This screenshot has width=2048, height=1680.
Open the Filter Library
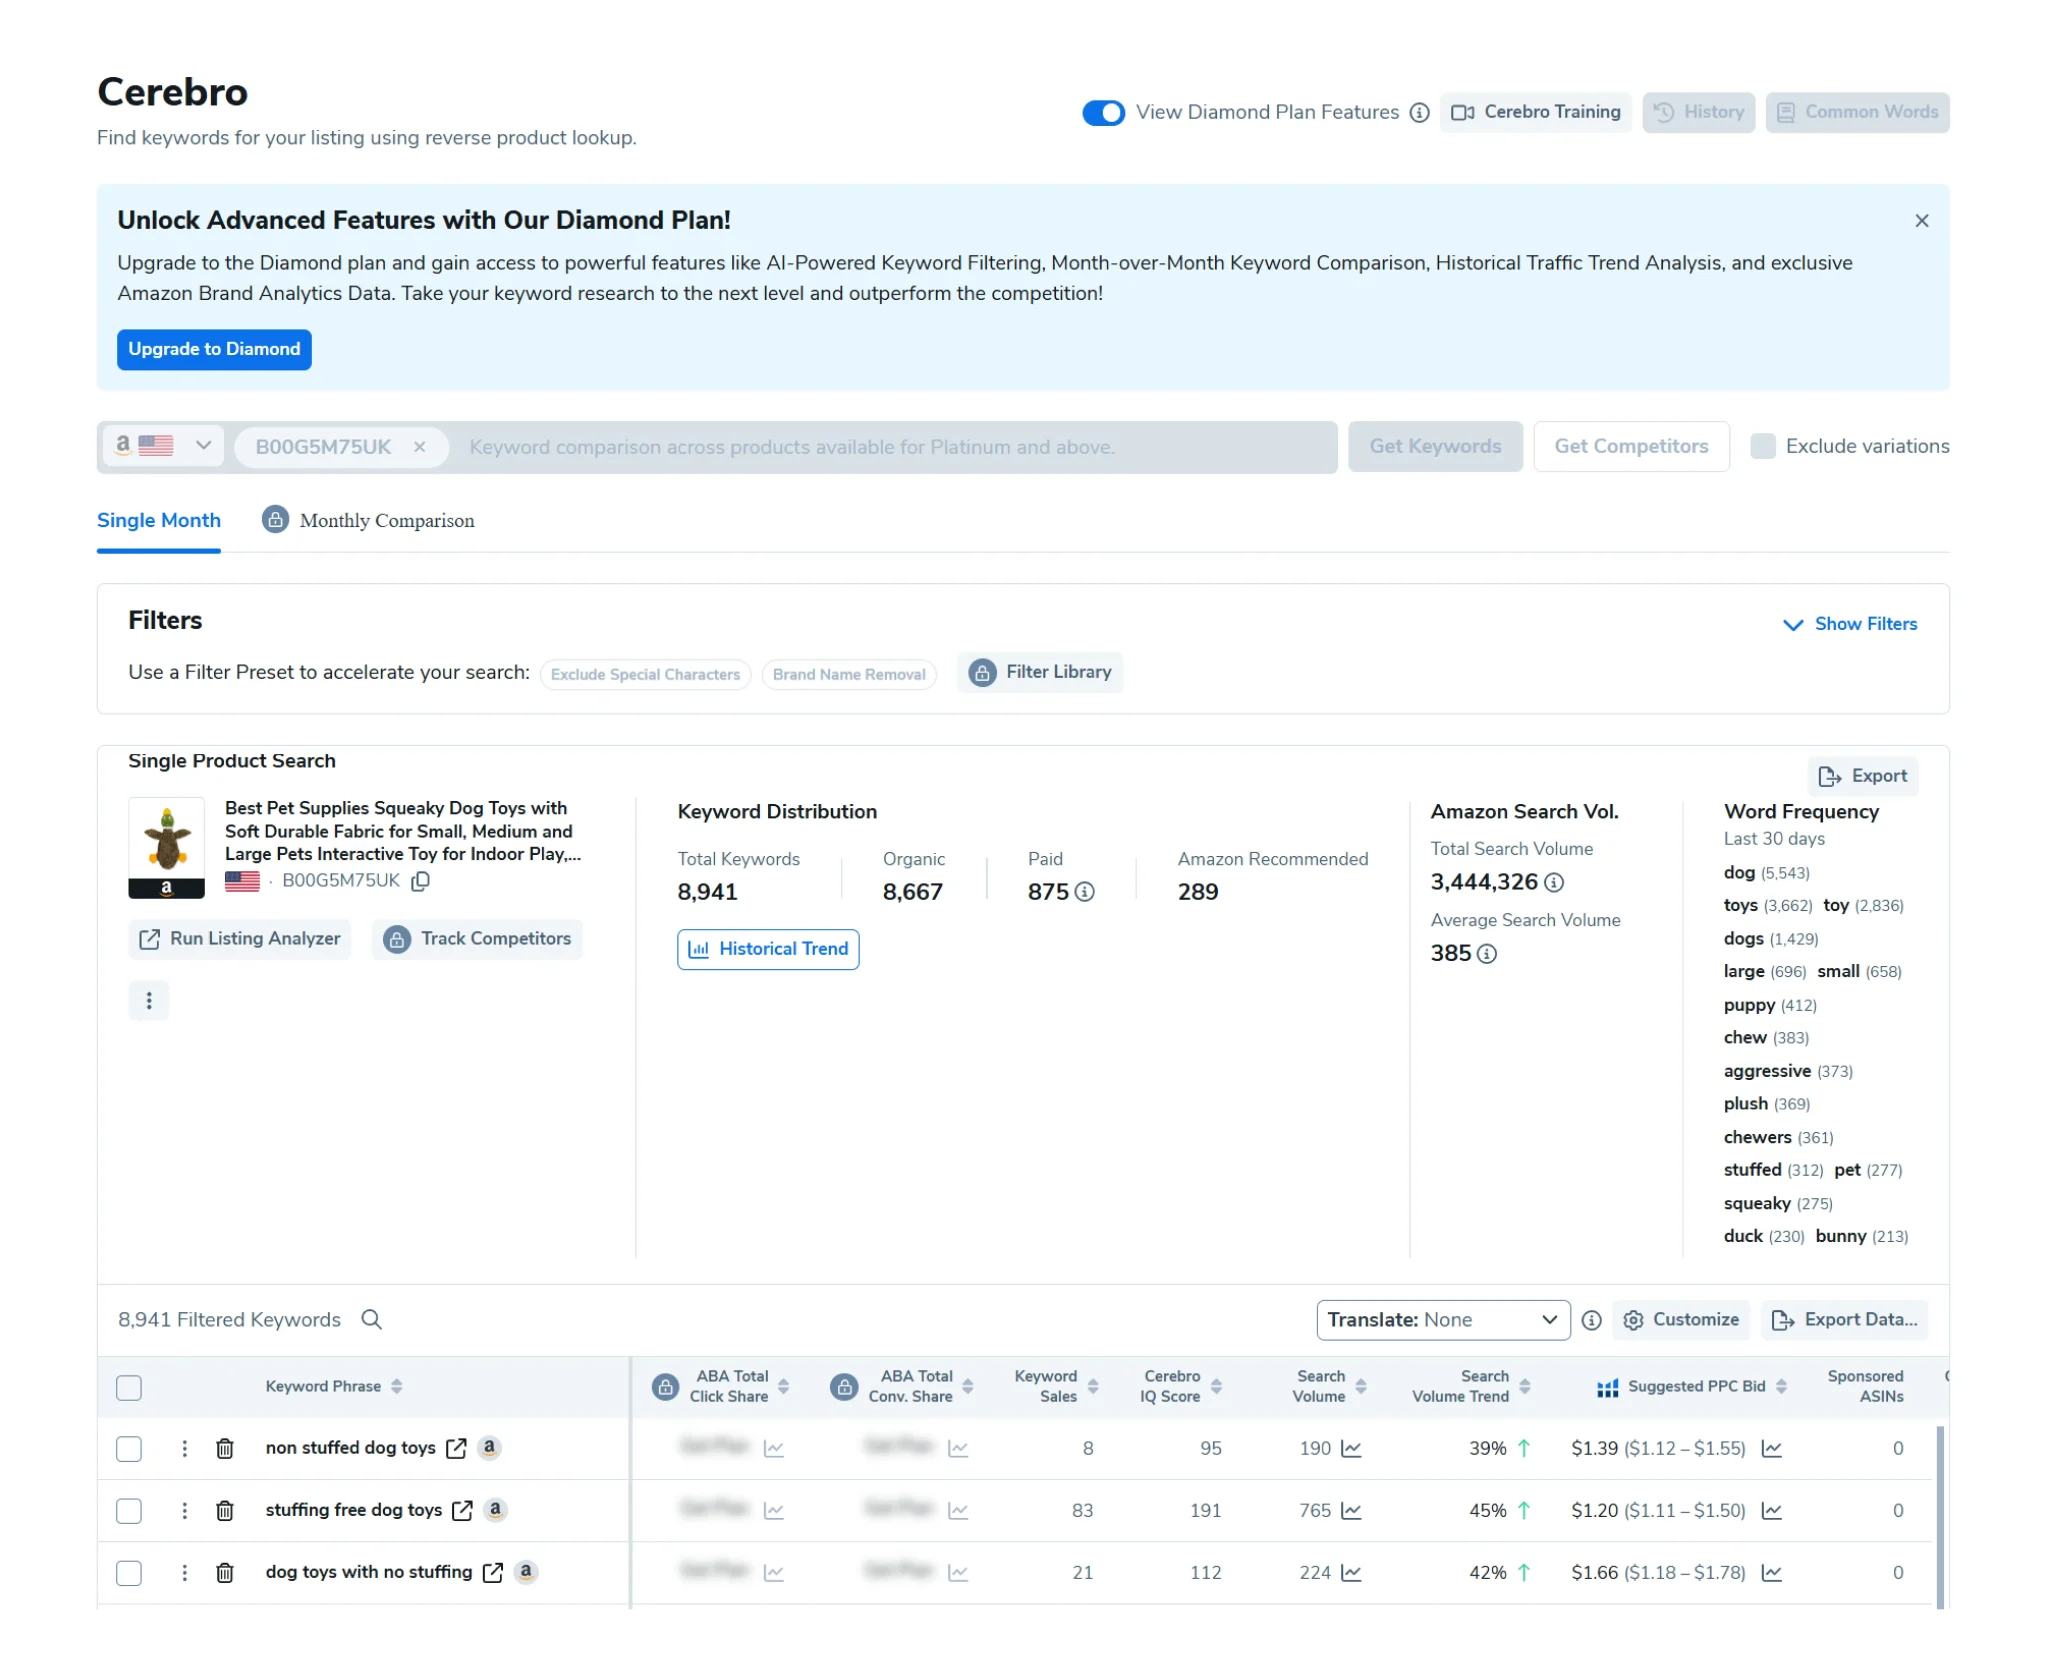1039,672
